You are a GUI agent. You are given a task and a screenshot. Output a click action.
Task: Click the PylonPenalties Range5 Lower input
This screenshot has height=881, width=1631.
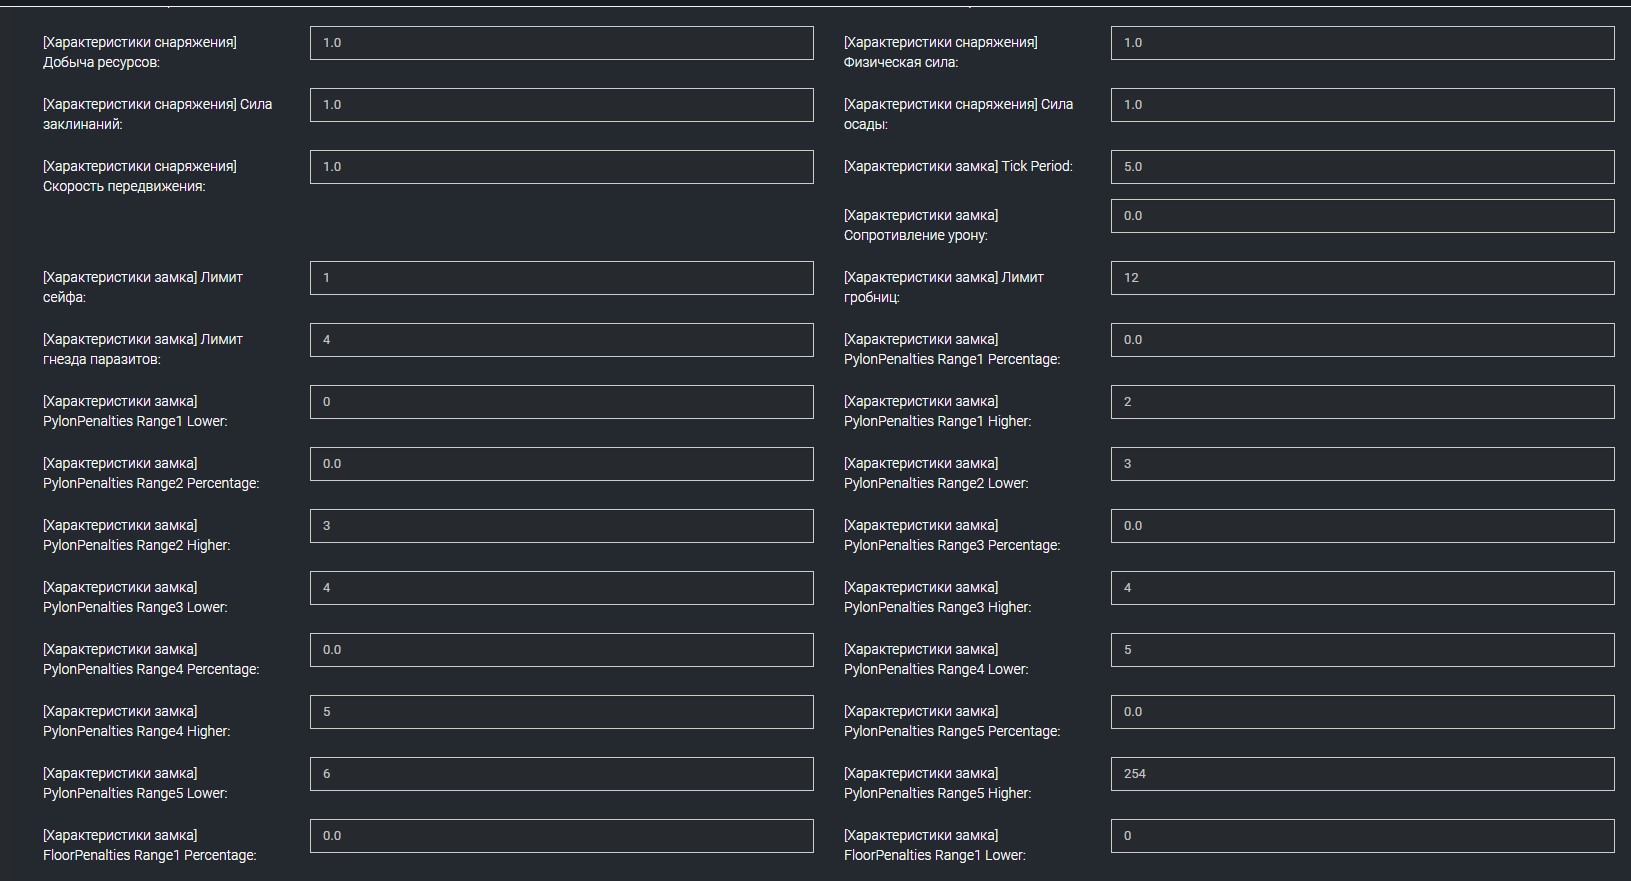[561, 774]
